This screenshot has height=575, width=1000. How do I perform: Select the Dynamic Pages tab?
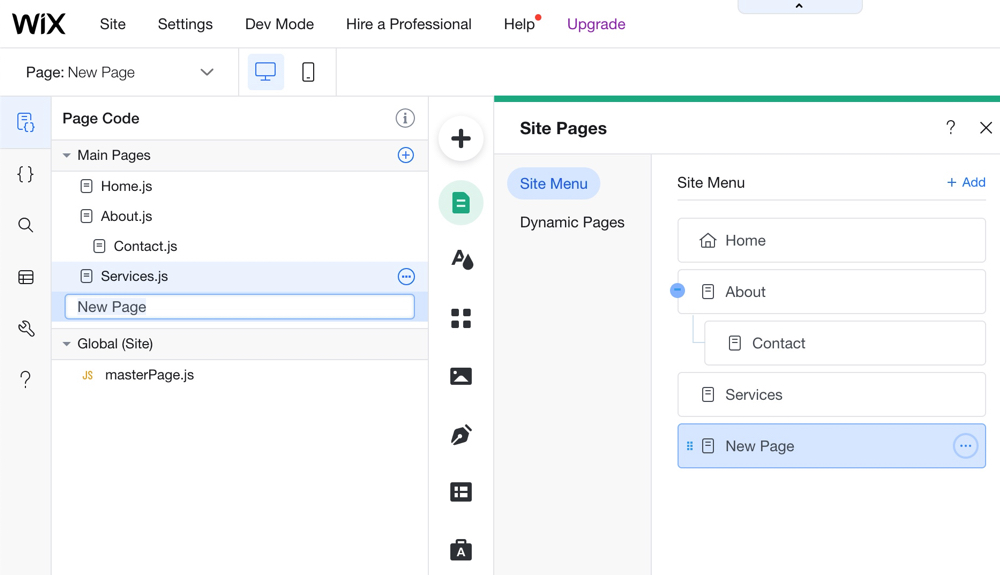coord(572,222)
